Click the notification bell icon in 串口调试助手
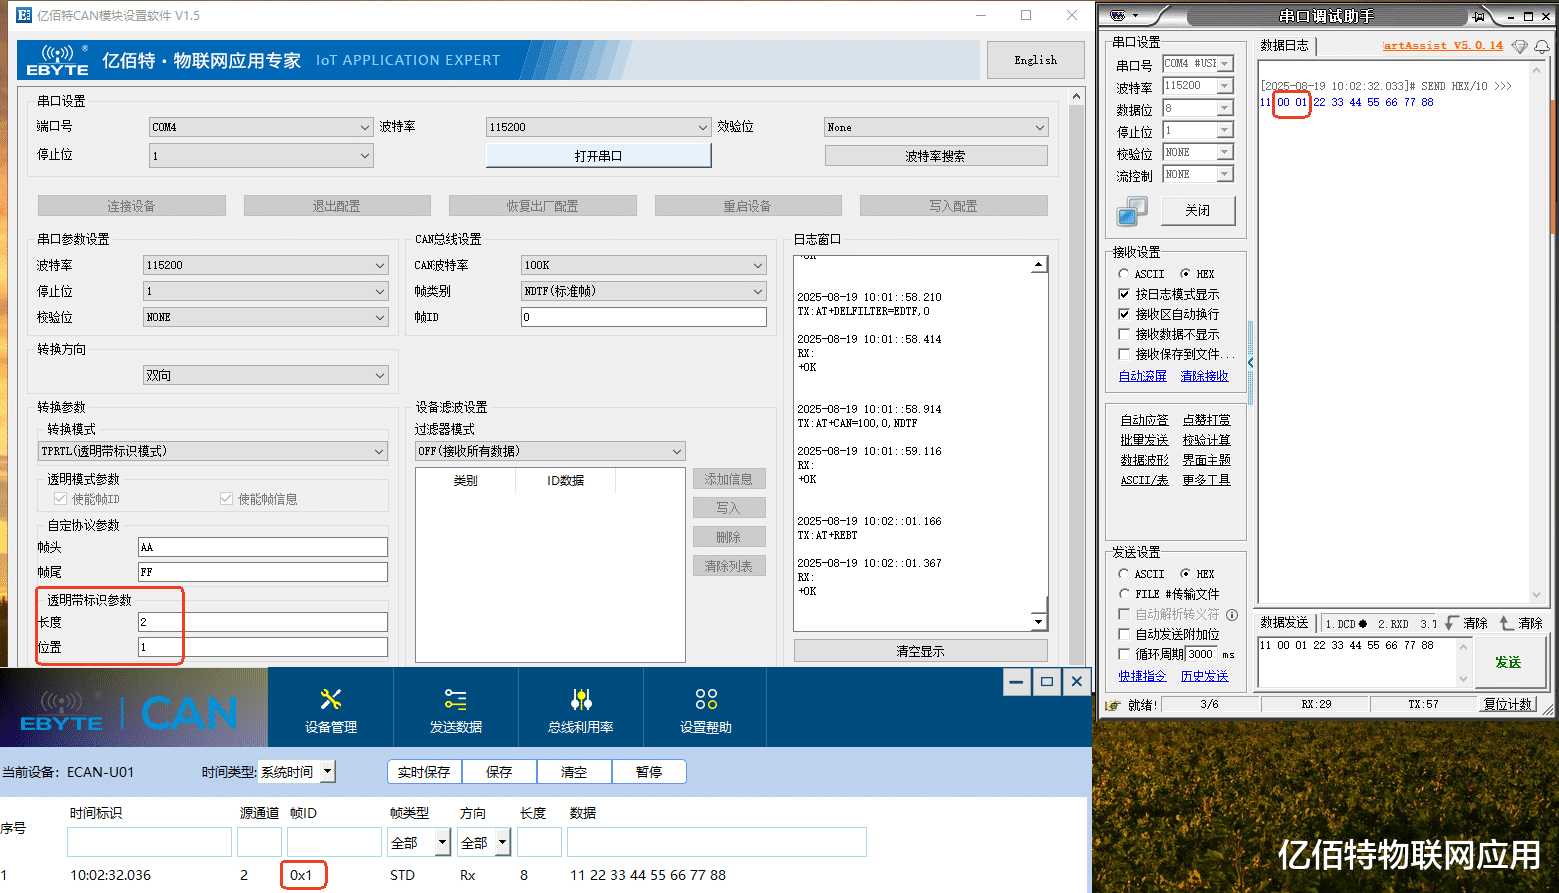Screen dimensions: 1559x893 point(1542,46)
